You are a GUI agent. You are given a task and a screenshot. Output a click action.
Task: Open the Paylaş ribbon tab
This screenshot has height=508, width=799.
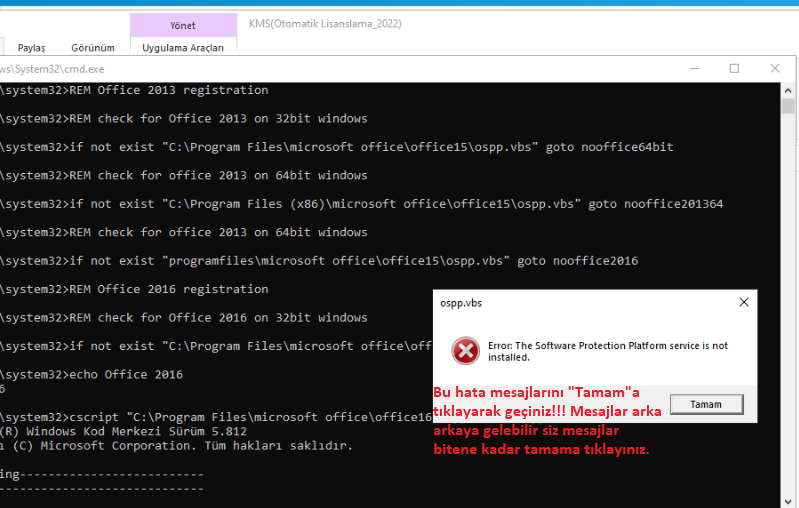(32, 47)
